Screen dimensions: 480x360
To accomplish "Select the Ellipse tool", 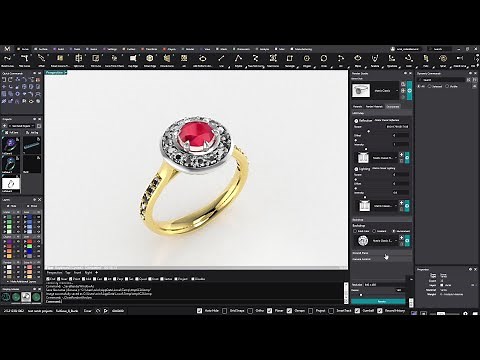I will 358,60.
